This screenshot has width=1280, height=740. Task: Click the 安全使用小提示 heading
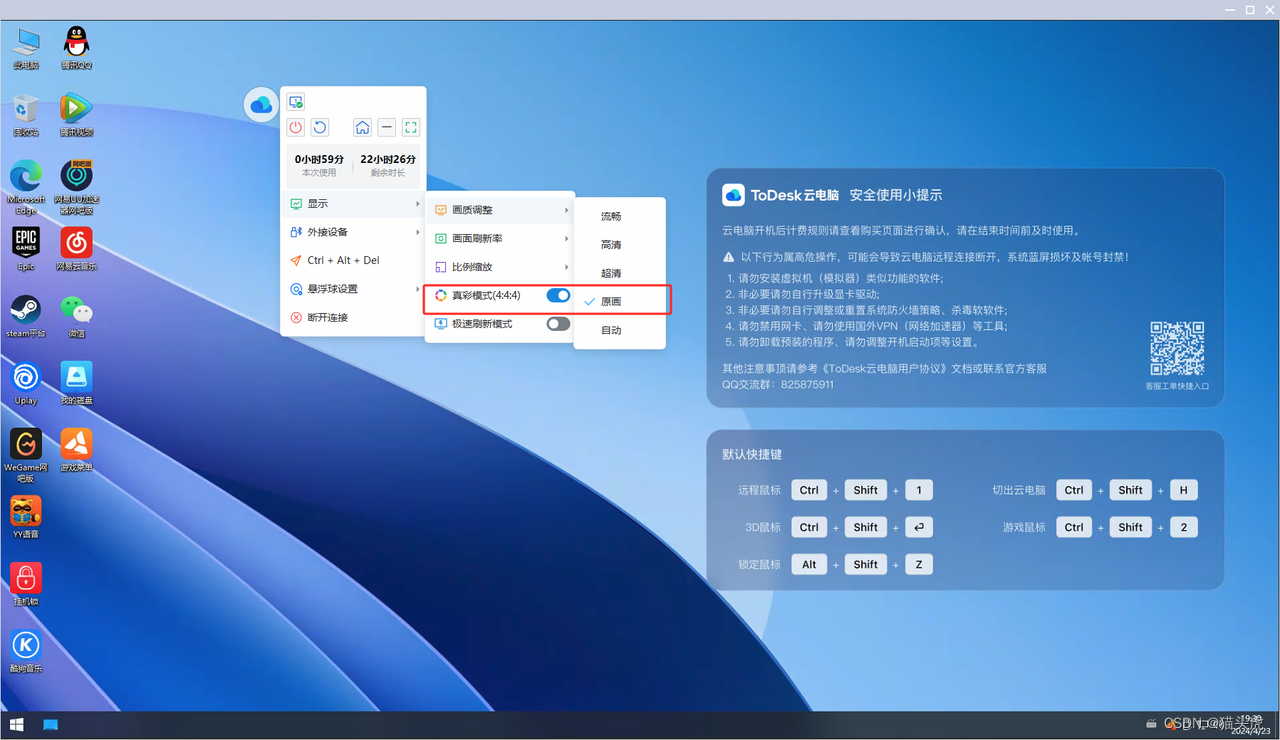896,195
